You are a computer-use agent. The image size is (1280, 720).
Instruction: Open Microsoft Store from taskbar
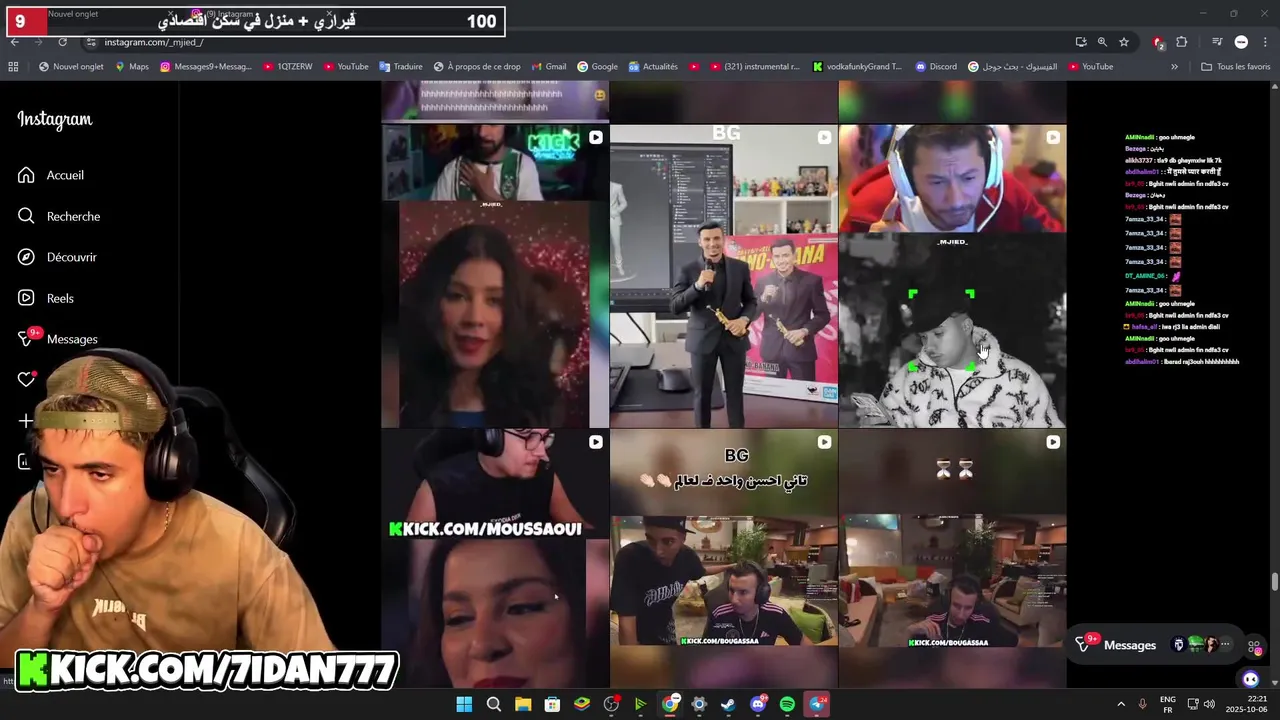coord(552,704)
